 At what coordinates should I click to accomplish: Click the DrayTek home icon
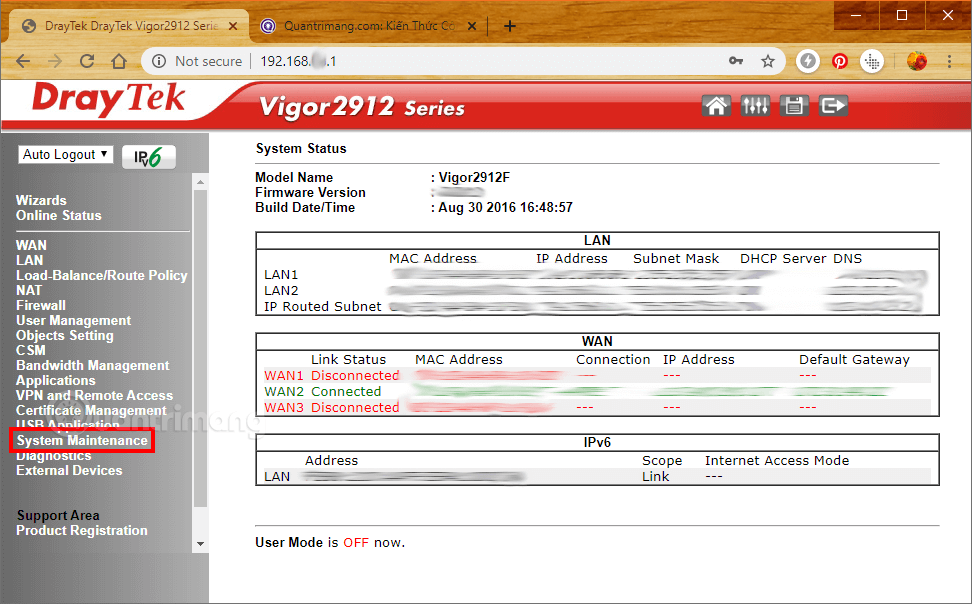[x=716, y=106]
